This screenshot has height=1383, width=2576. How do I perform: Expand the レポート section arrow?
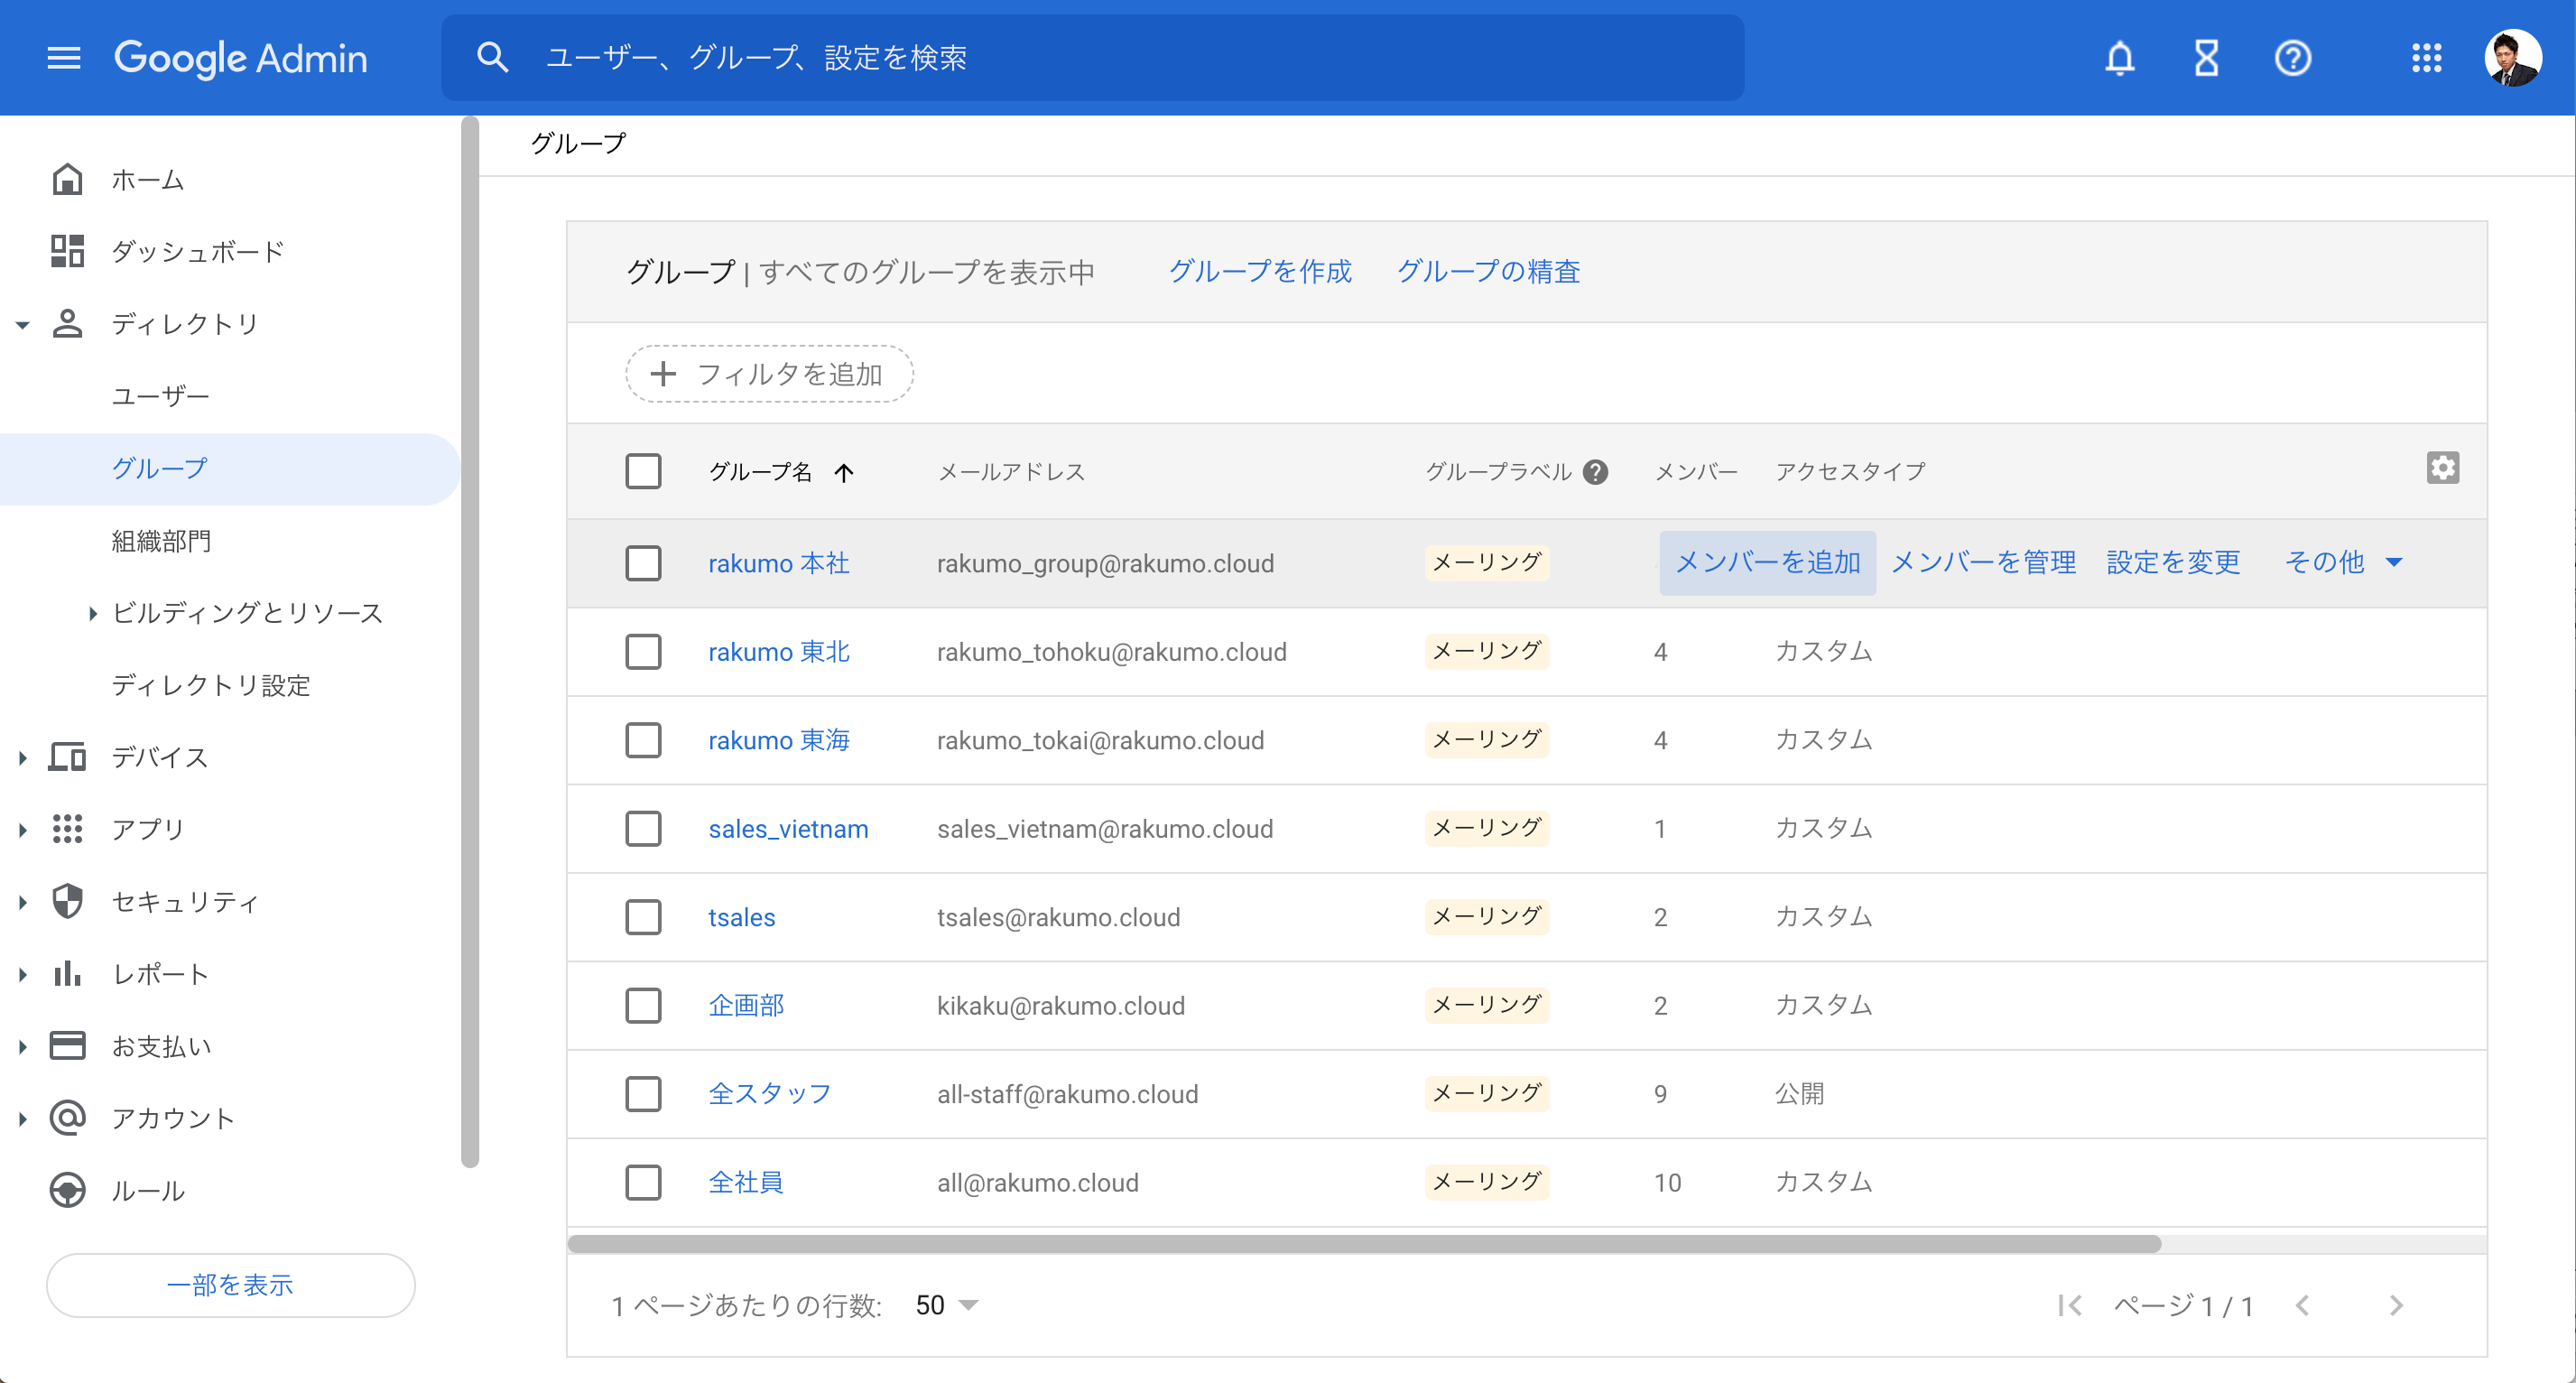22,974
